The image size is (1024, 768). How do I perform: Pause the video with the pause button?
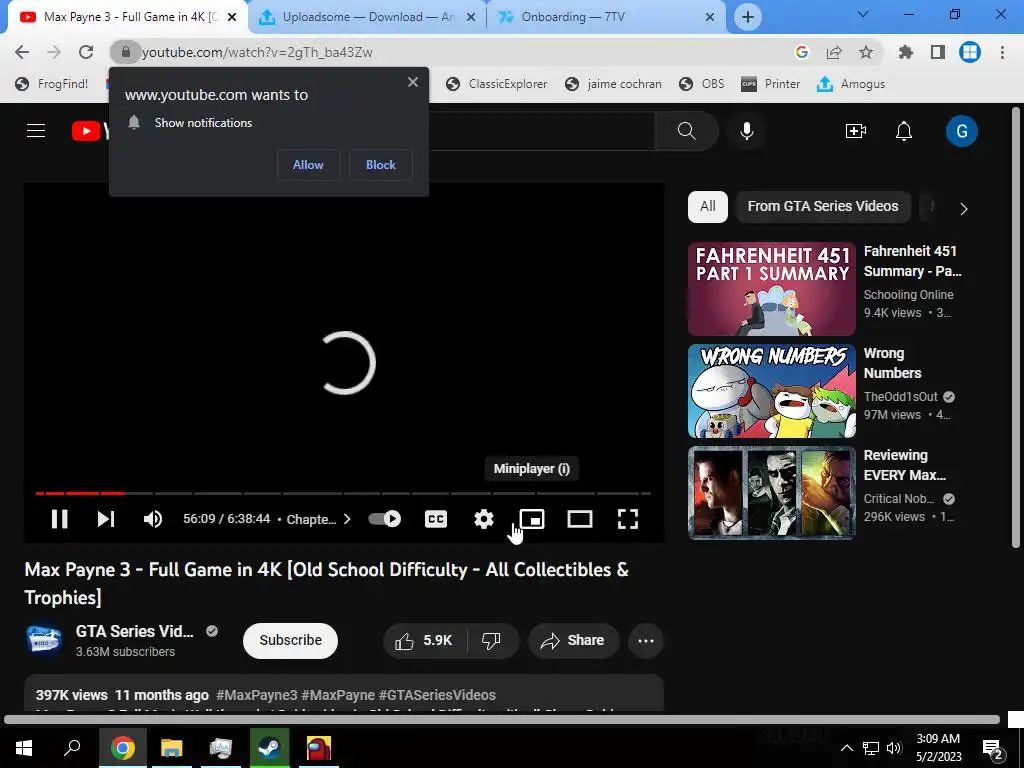59,519
